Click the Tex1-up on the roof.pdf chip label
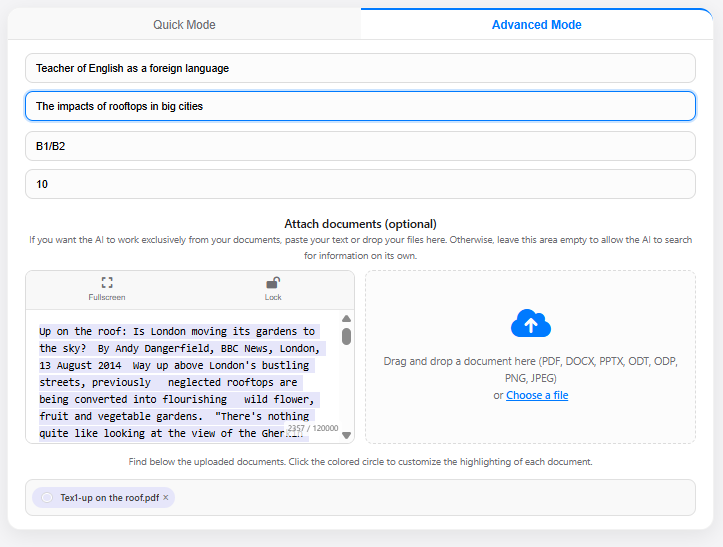723x547 pixels. pos(108,498)
